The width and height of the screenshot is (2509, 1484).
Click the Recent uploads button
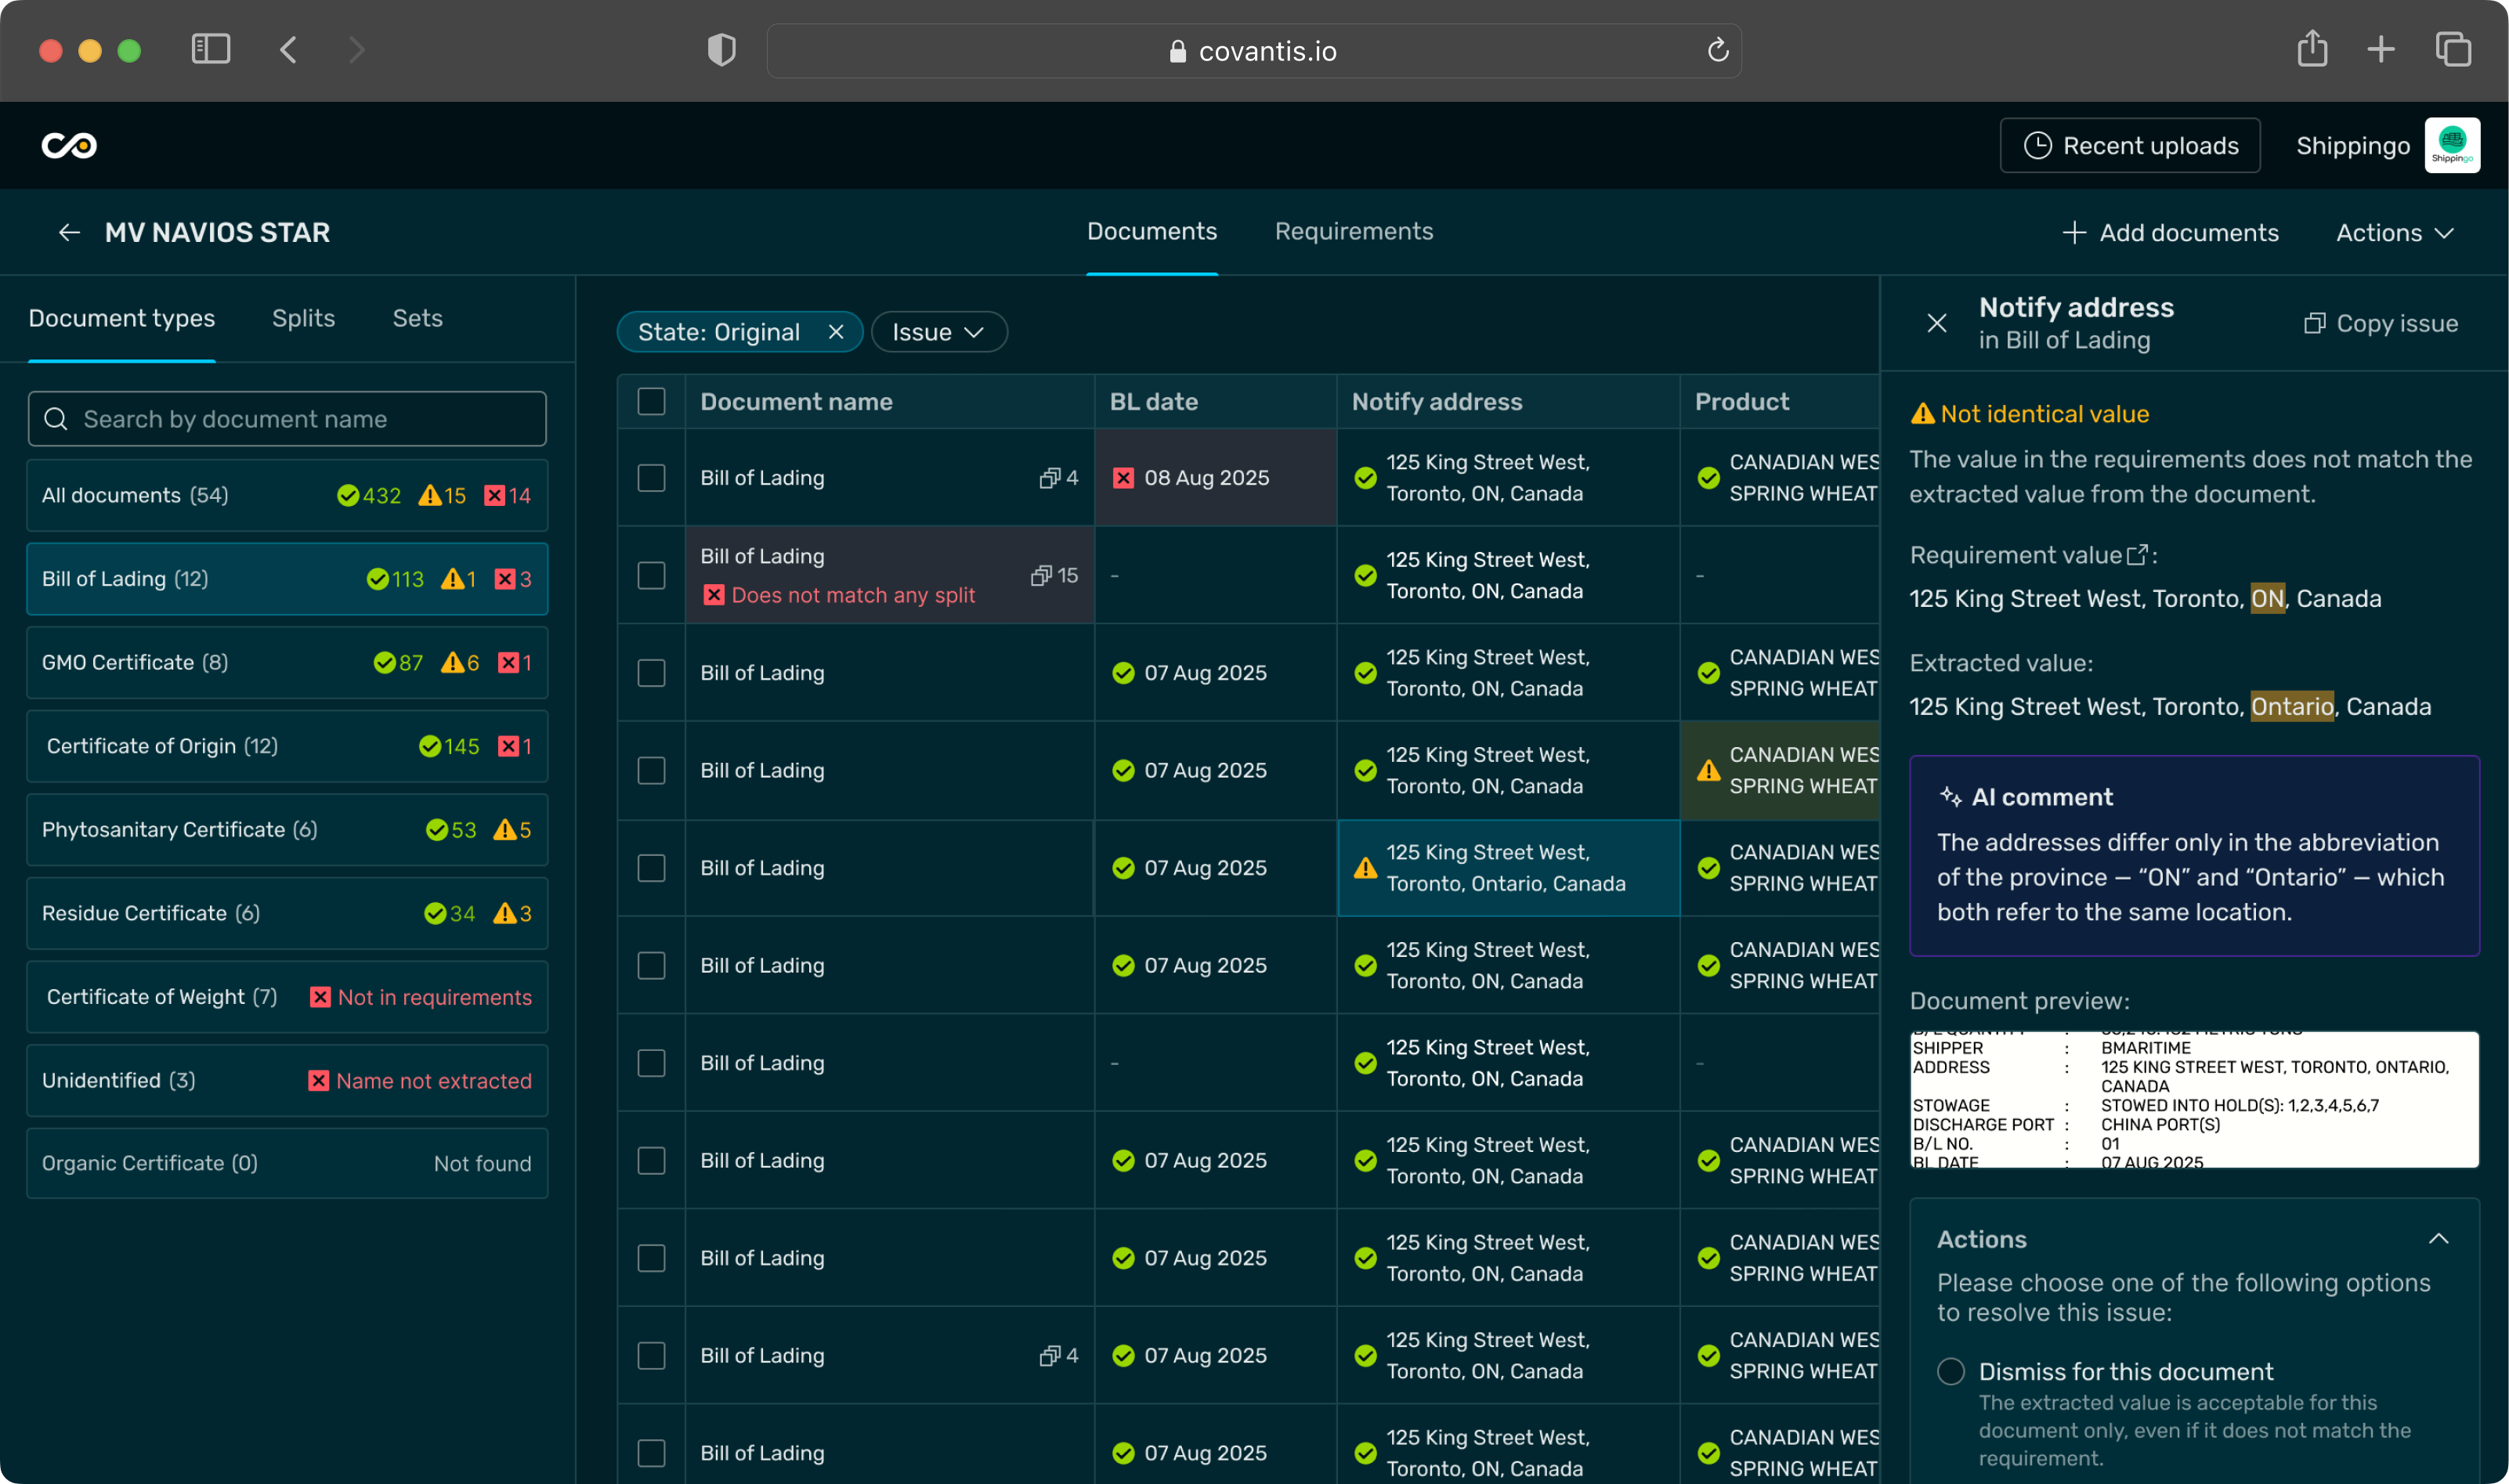2129,146
